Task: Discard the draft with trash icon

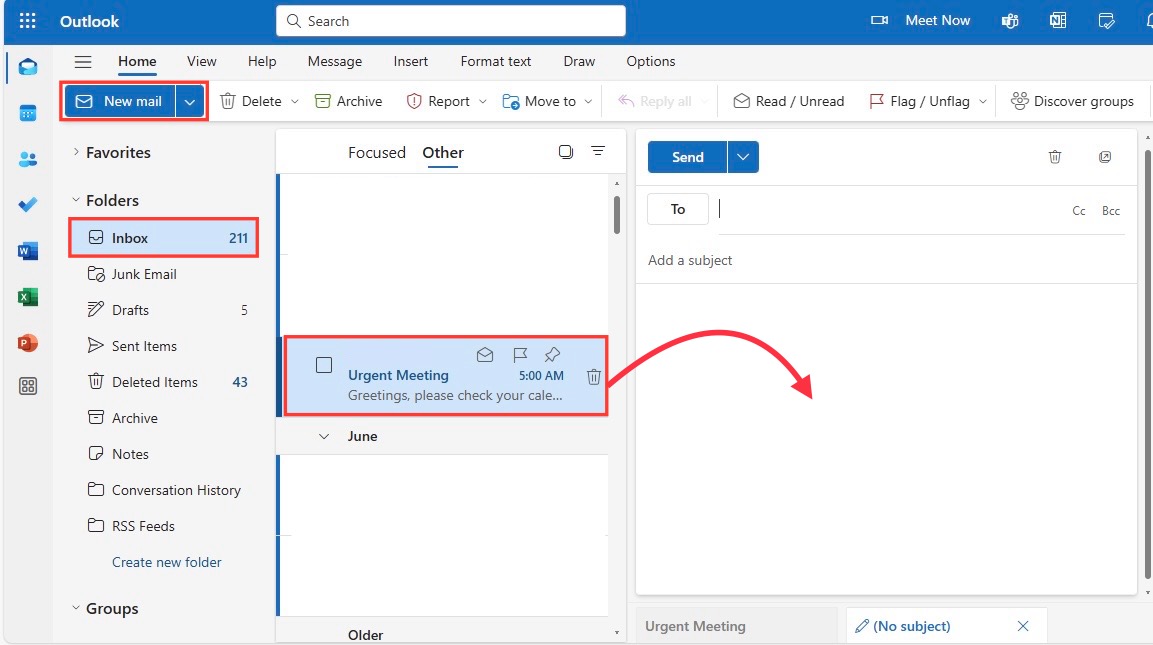Action: 1054,157
